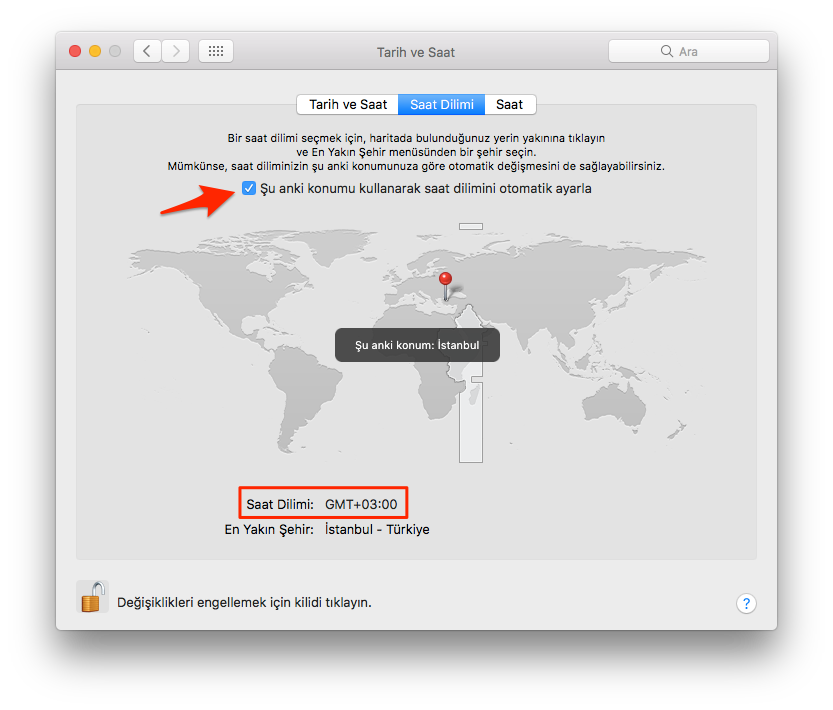The image size is (833, 710).
Task: Click the GMT+03:00 time zone value
Action: pos(361,503)
